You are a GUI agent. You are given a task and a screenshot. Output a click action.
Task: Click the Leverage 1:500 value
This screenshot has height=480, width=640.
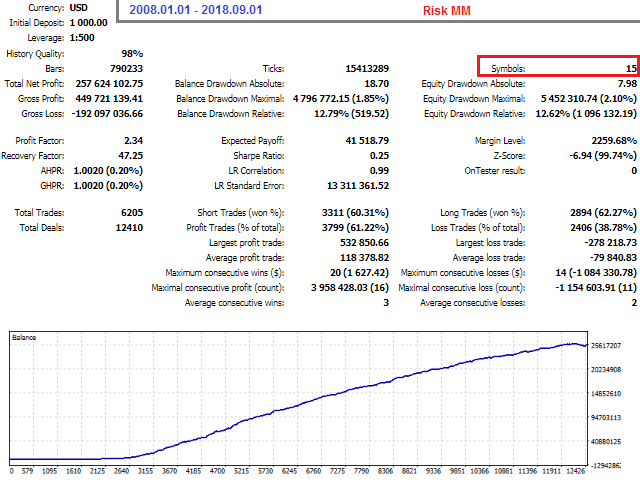[x=86, y=37]
